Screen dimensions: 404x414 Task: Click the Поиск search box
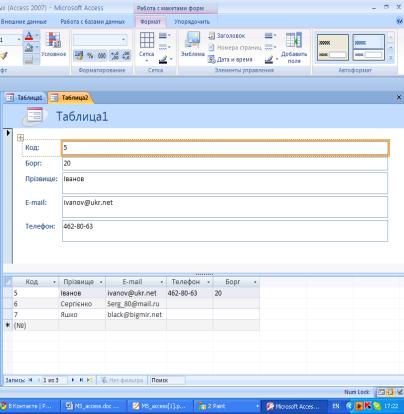coord(167,380)
